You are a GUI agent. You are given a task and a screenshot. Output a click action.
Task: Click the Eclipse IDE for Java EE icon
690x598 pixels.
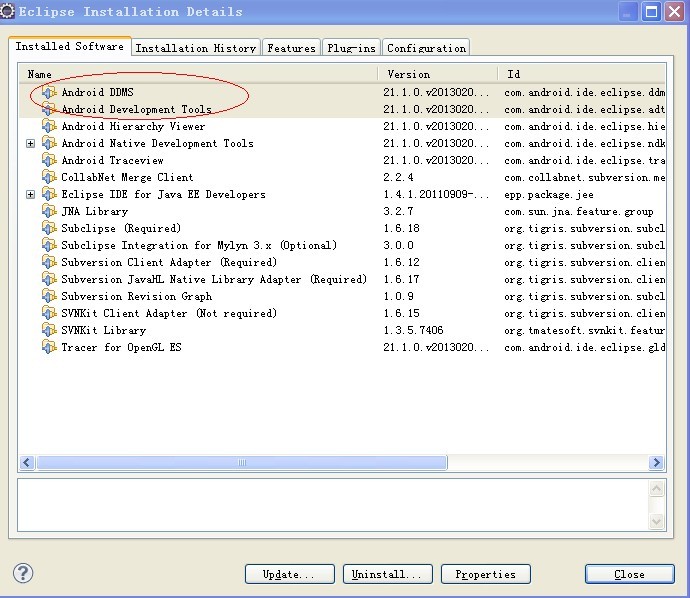coord(49,194)
